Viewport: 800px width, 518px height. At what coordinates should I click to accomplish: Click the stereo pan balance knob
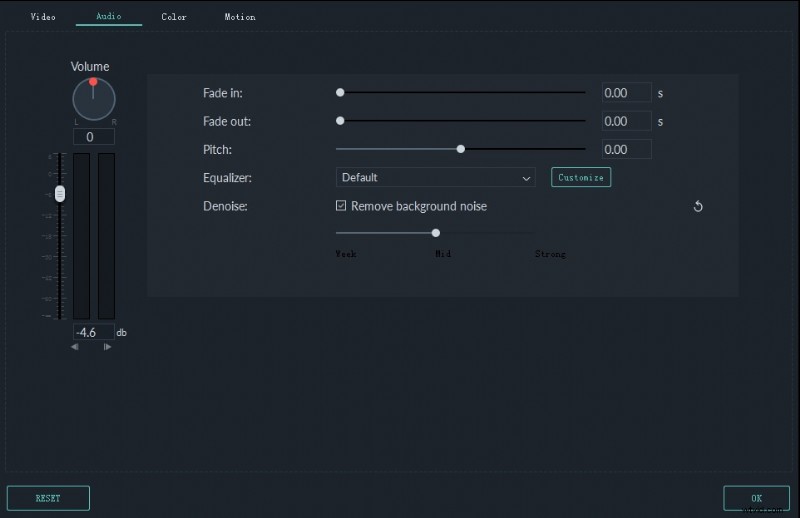pos(94,99)
